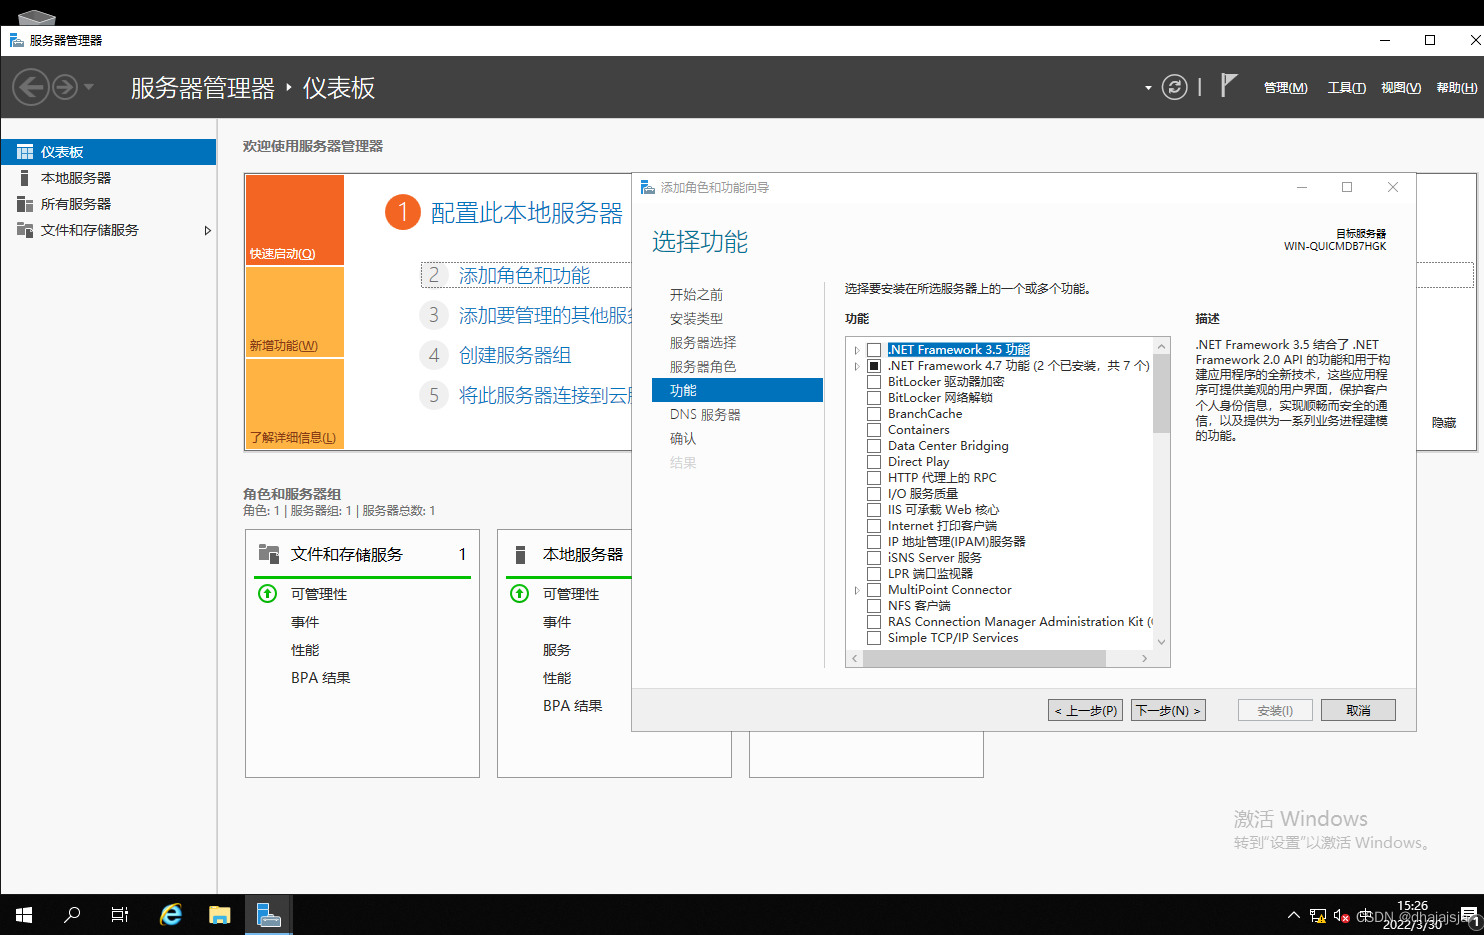Viewport: 1484px width, 935px height.
Task: Check the IIS 可承载 Web 核心 checkbox
Action: pyautogui.click(x=874, y=510)
